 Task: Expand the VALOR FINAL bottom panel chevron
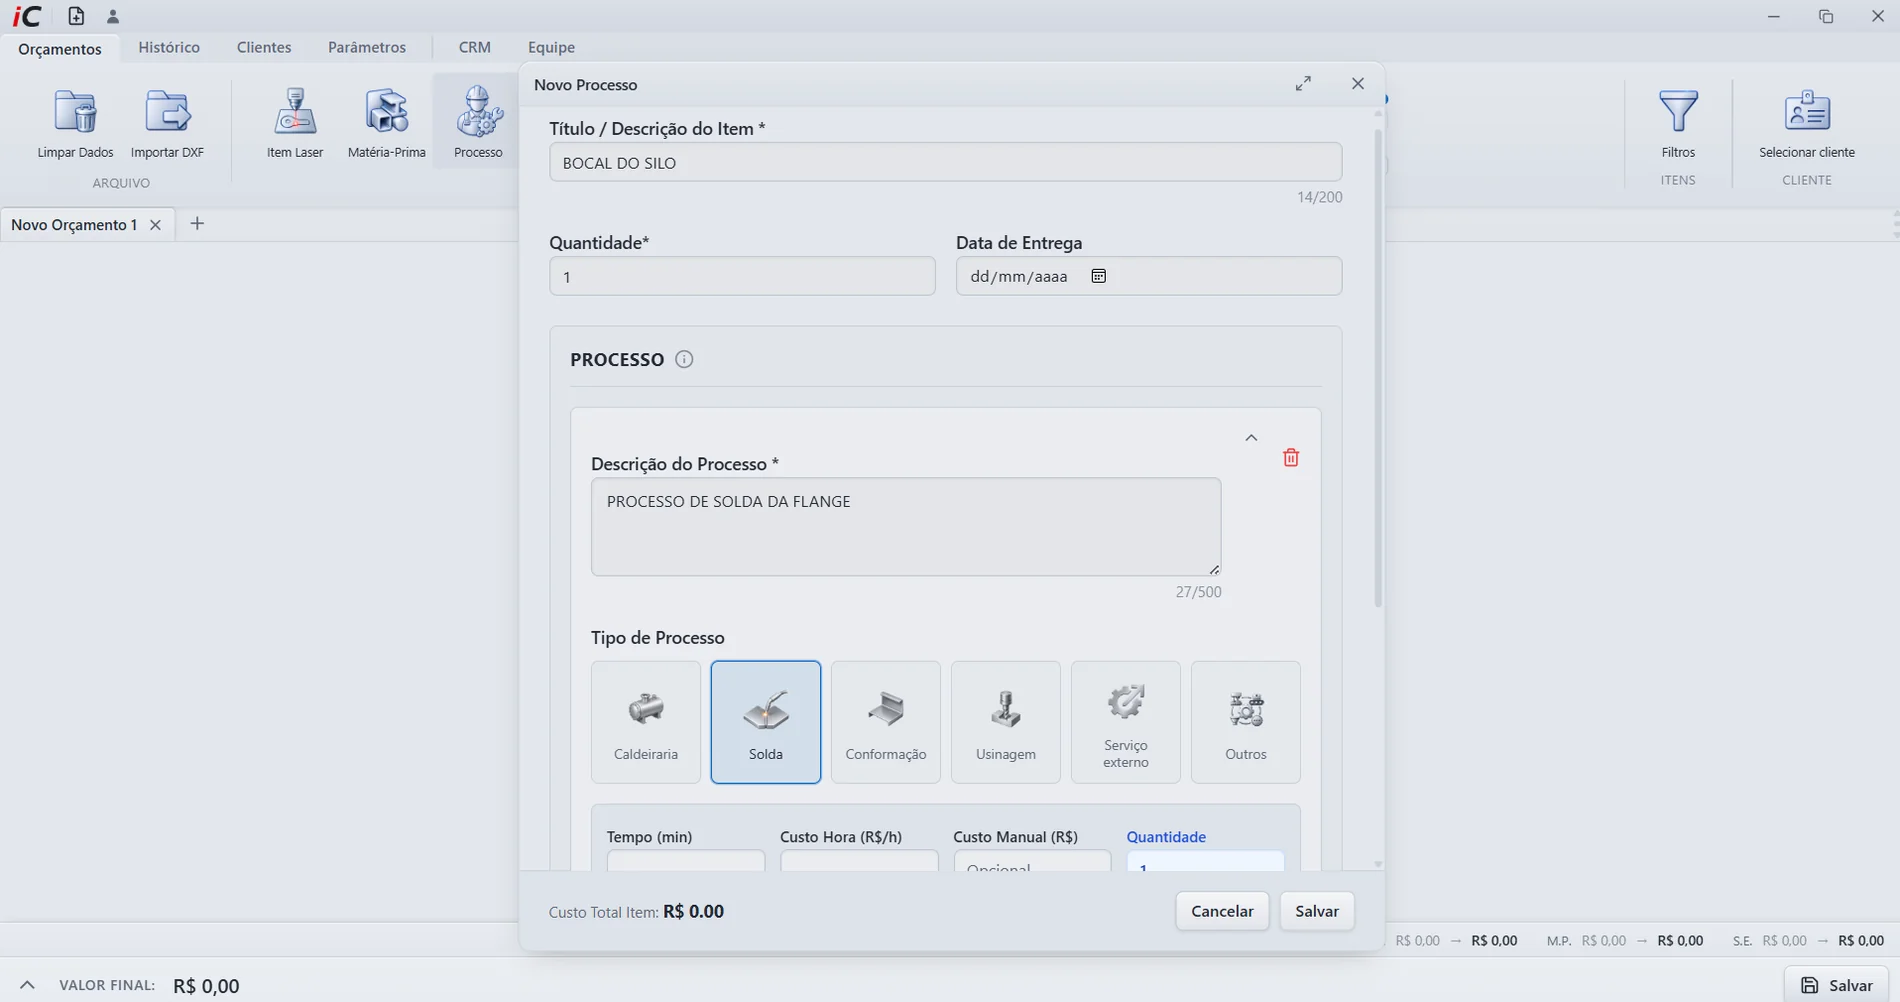point(27,985)
